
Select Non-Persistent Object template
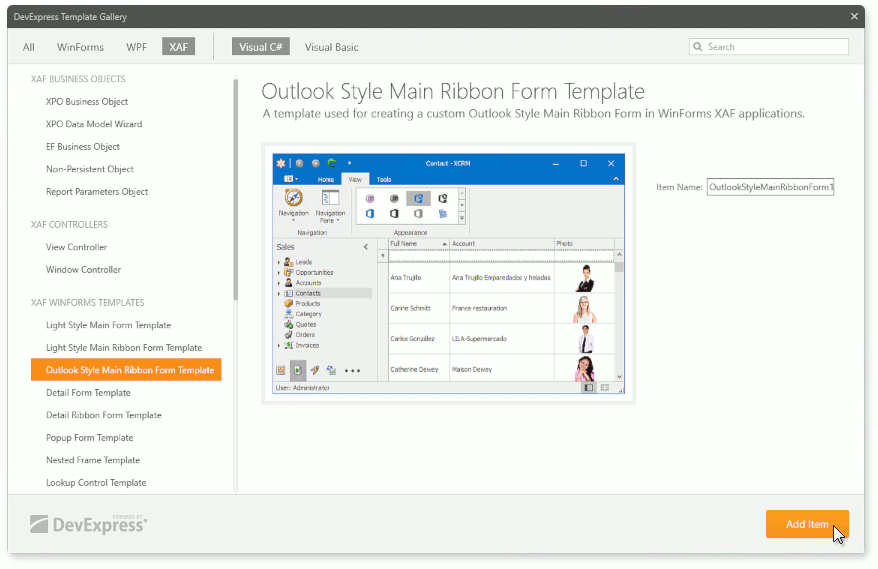tap(90, 169)
